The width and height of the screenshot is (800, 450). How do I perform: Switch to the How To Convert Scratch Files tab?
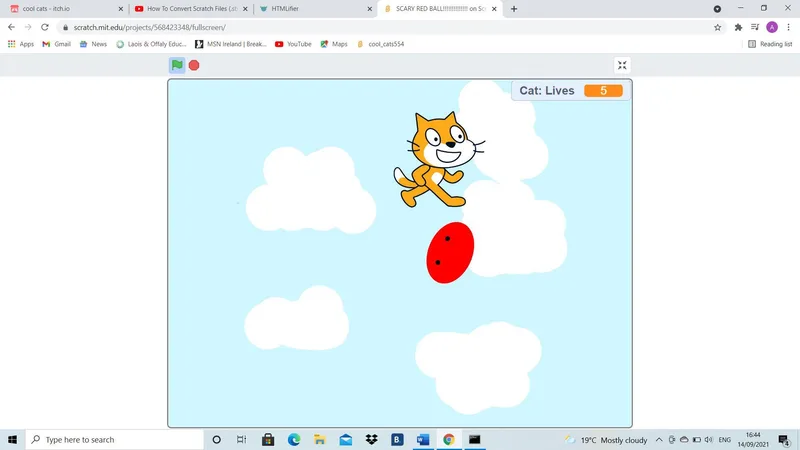191,9
